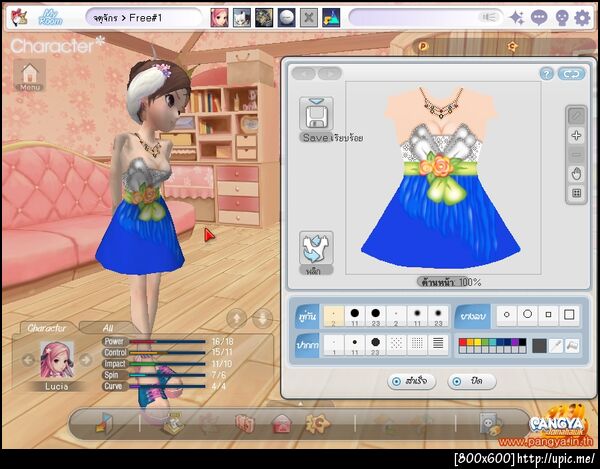
Task: Click the ปิด close button
Action: (472, 381)
